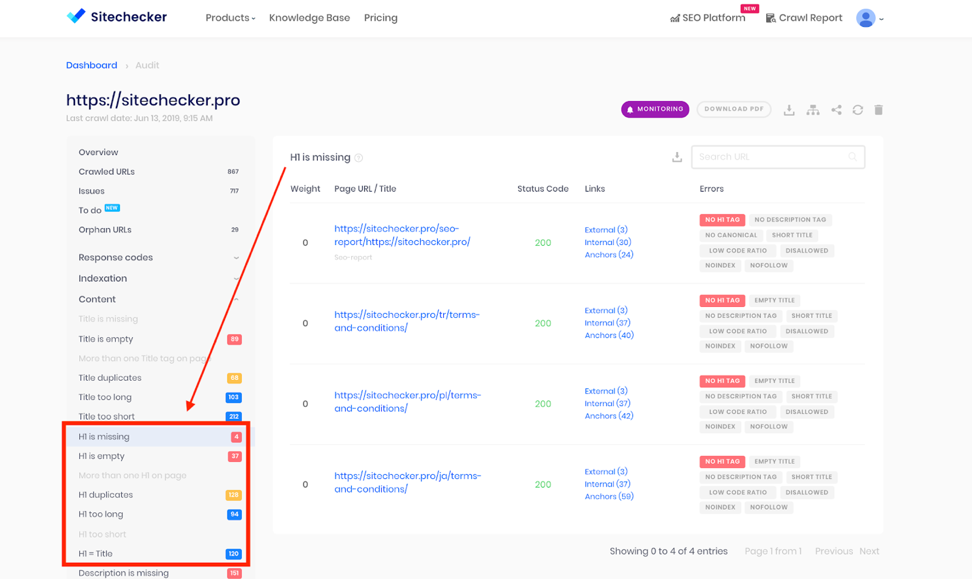Click the search magnifier icon in URL field

click(x=852, y=157)
